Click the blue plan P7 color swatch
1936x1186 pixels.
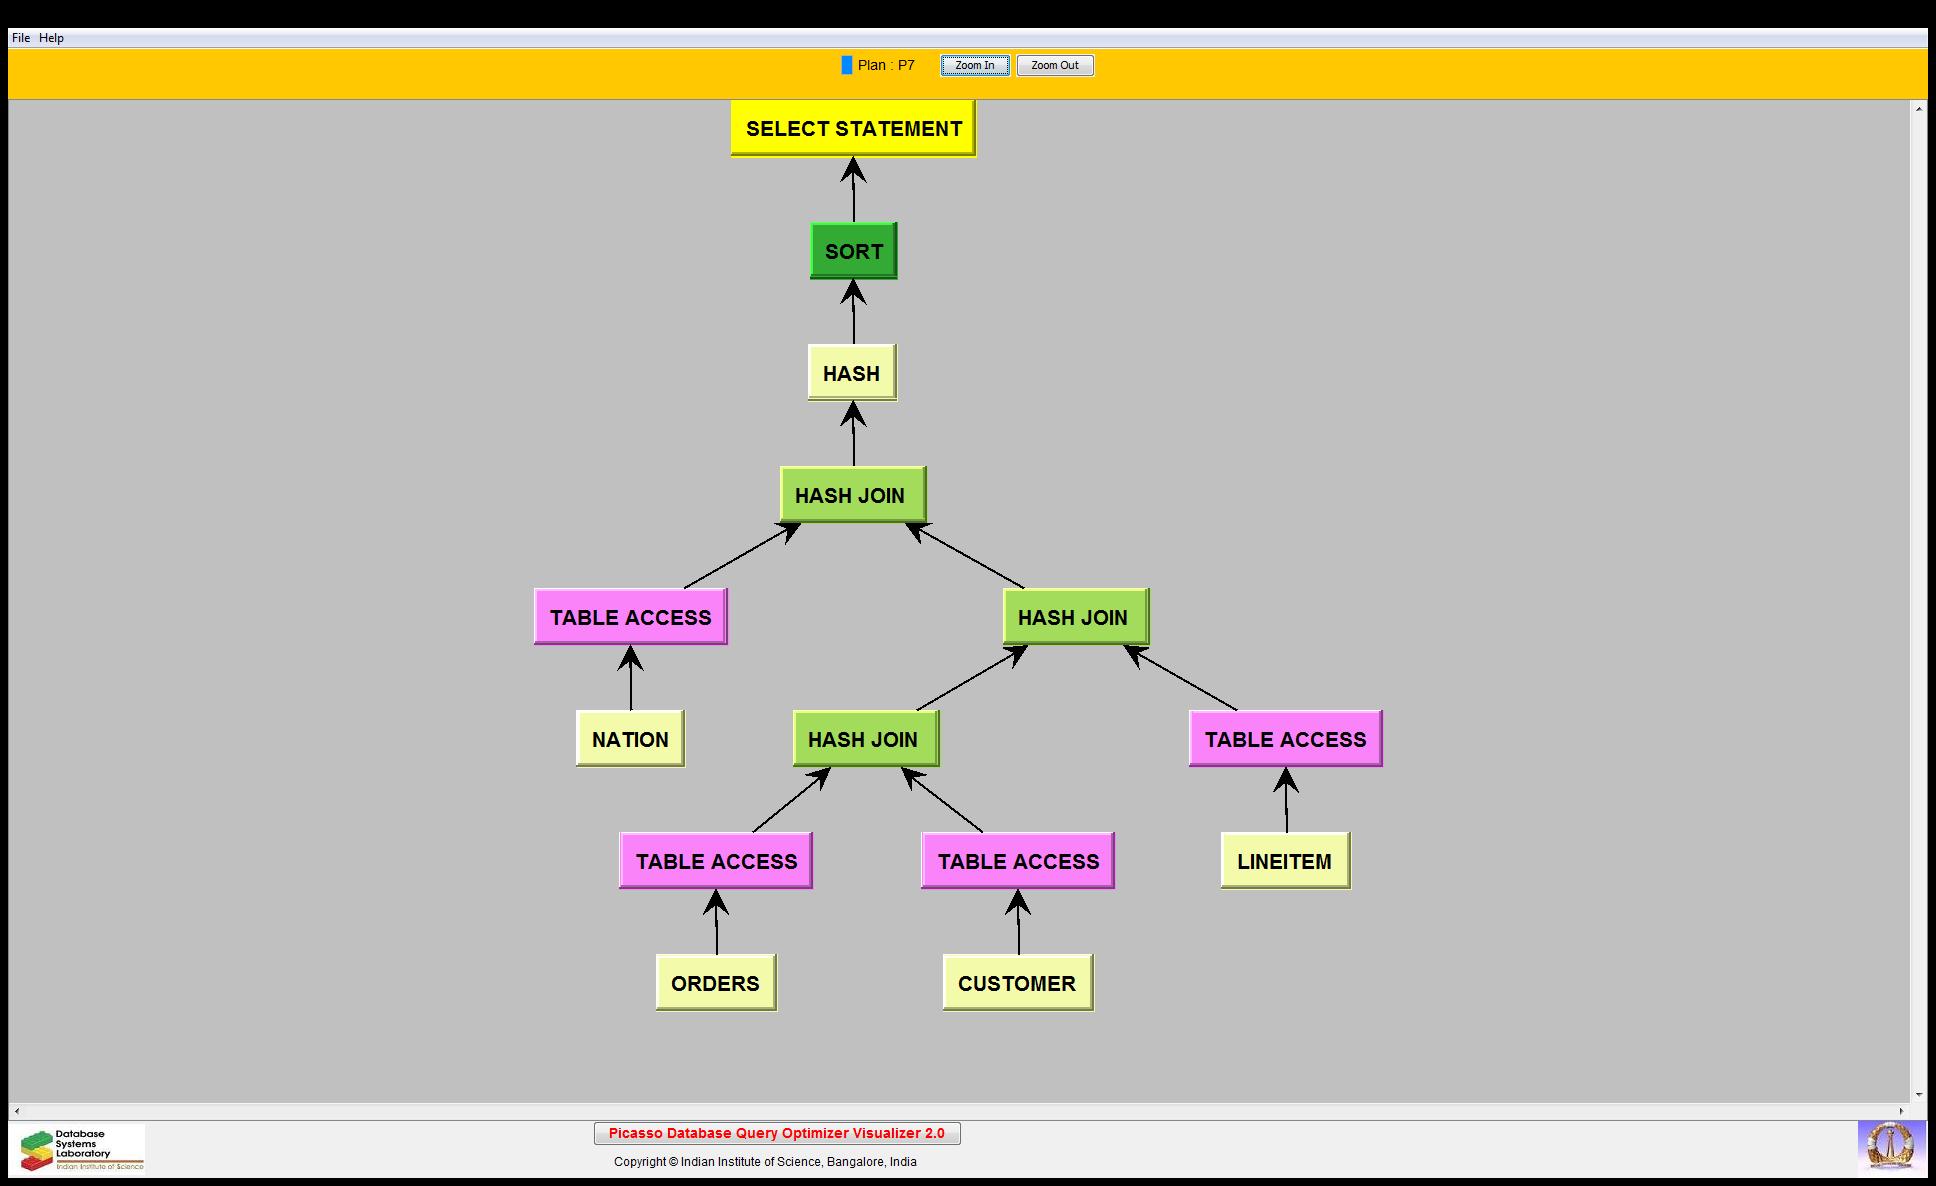click(x=846, y=65)
